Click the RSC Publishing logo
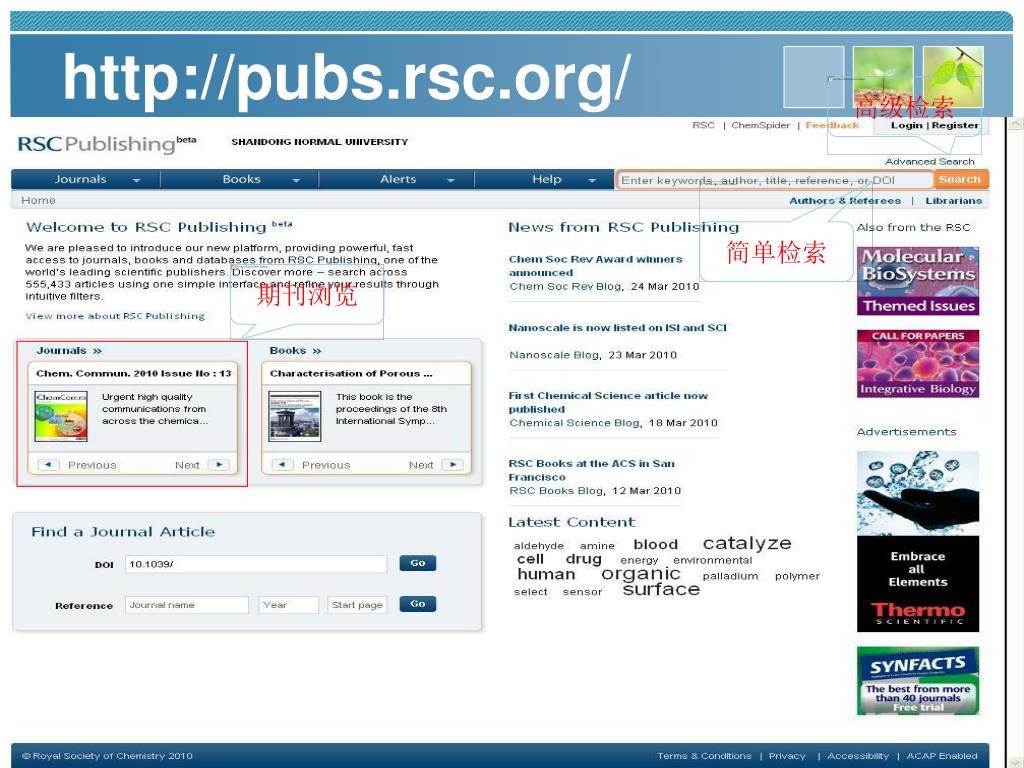 coord(106,143)
